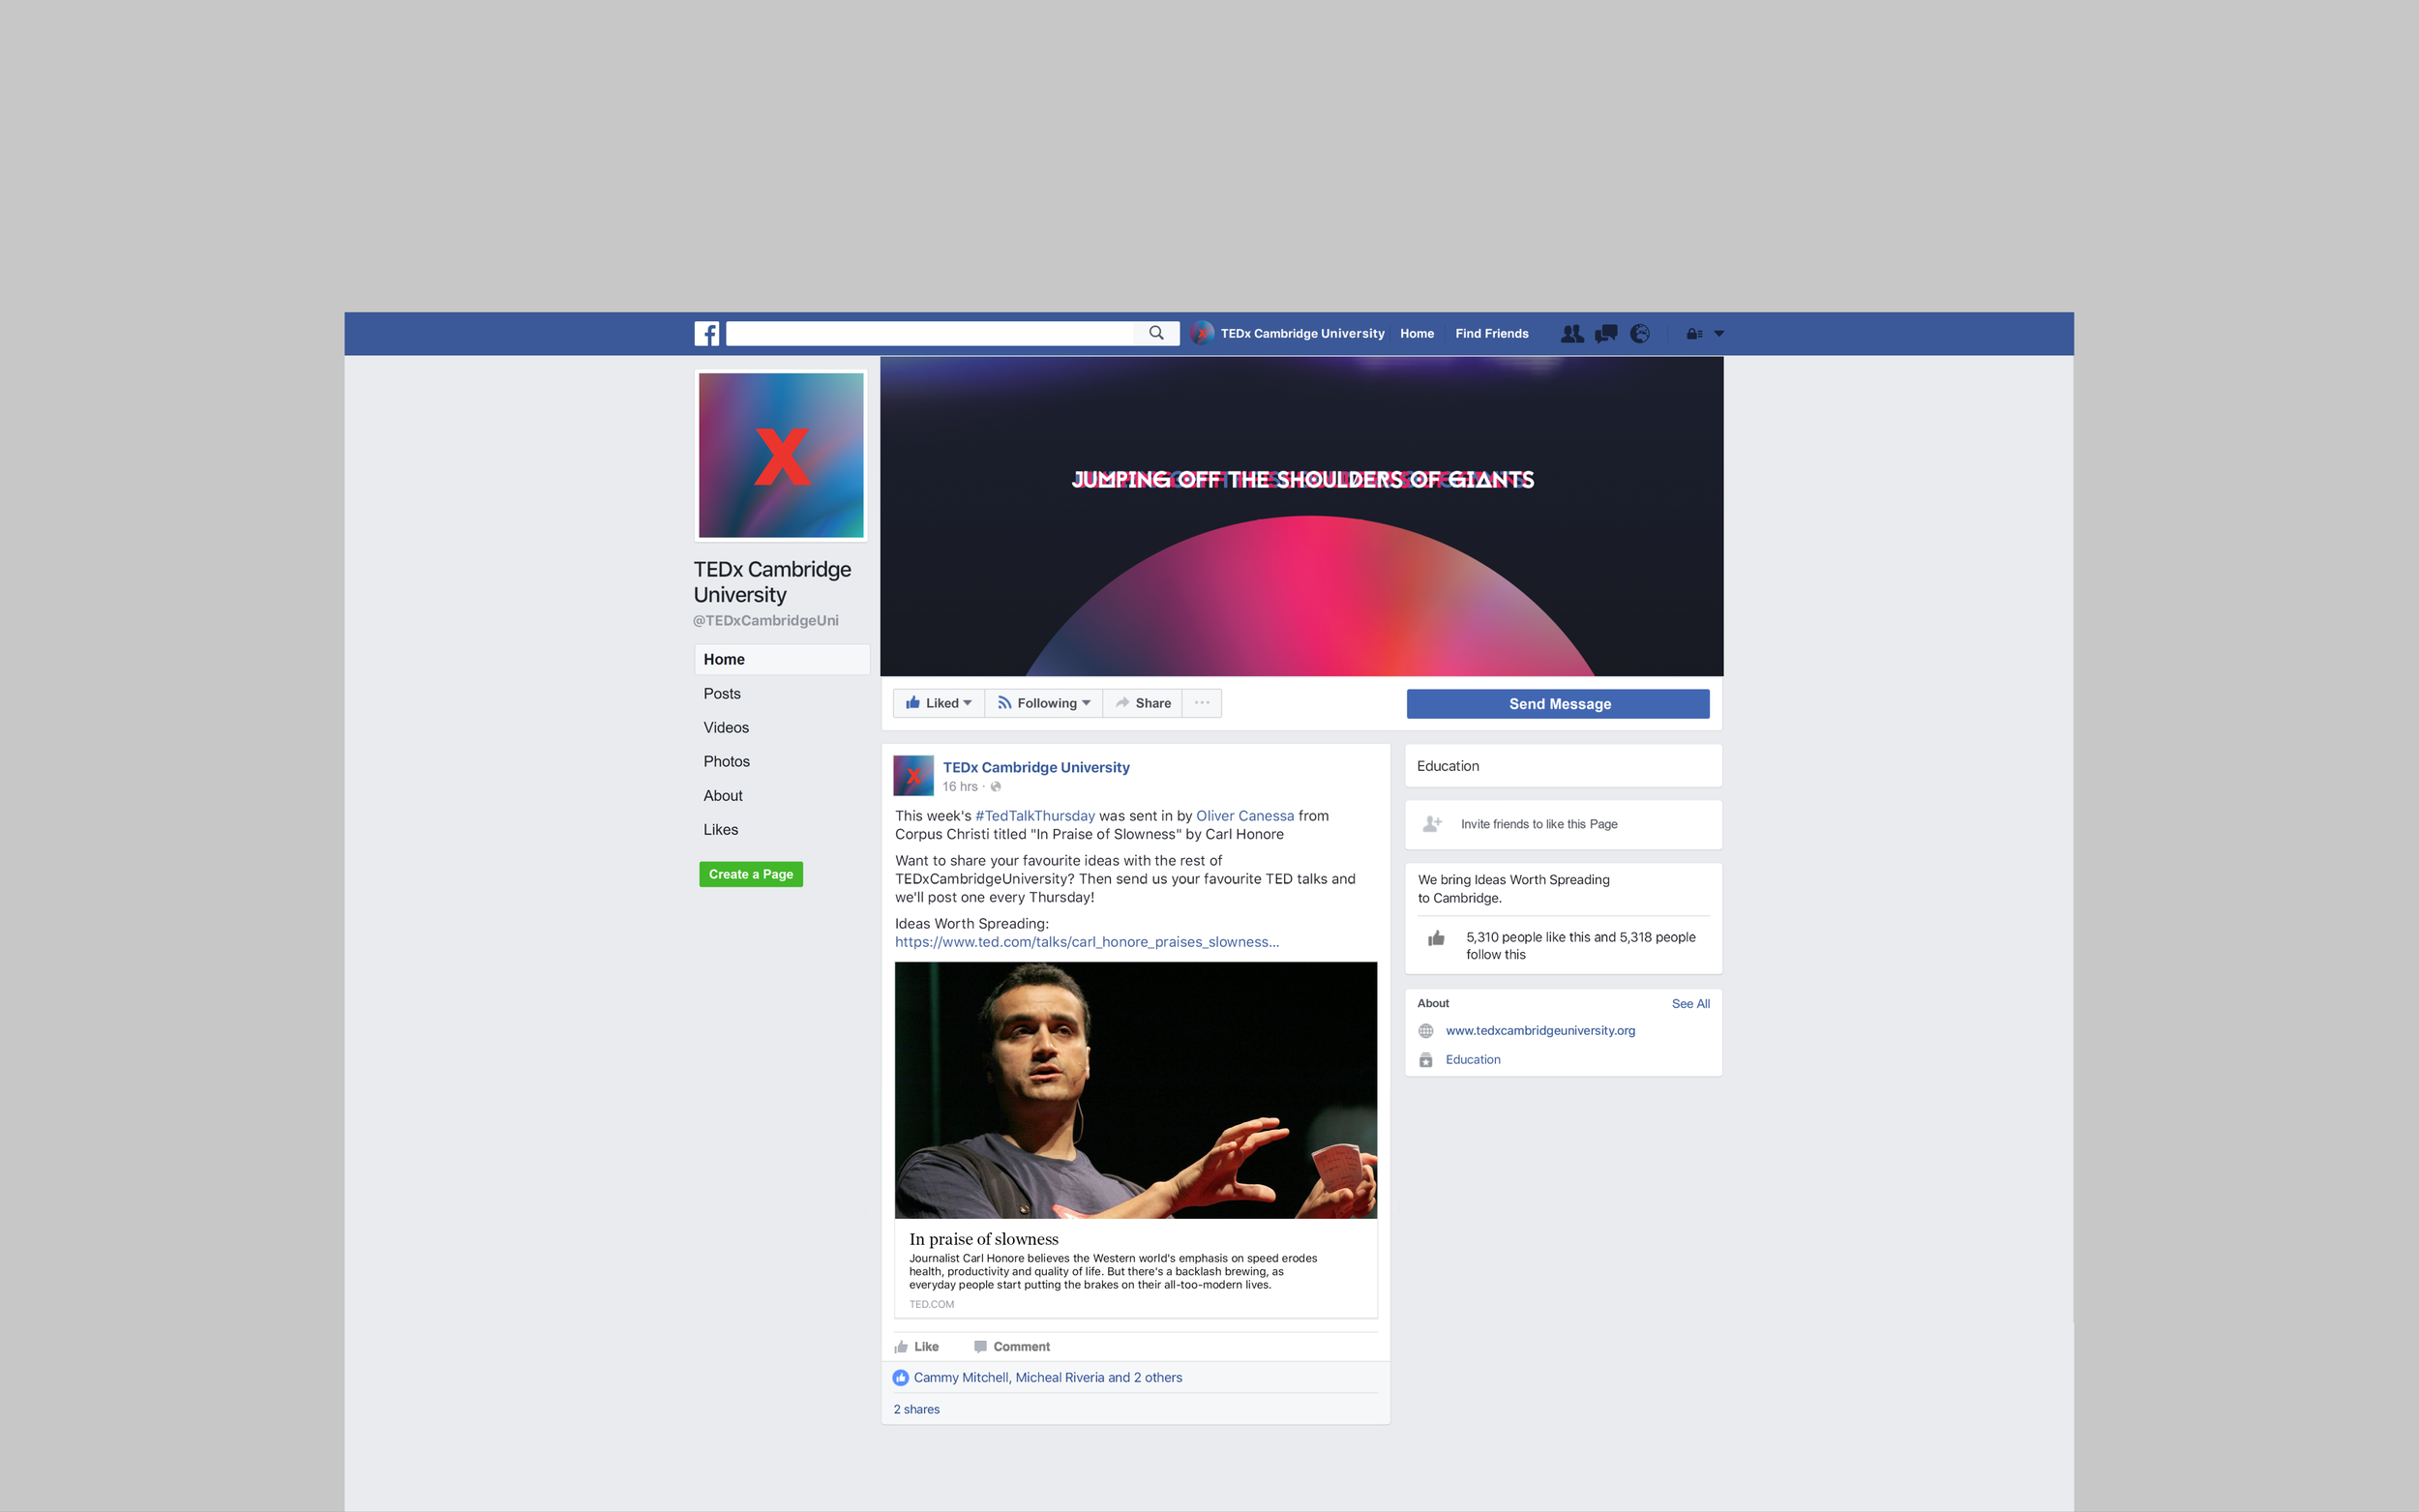Click the Education header text
The height and width of the screenshot is (1512, 2419).
1448,766
